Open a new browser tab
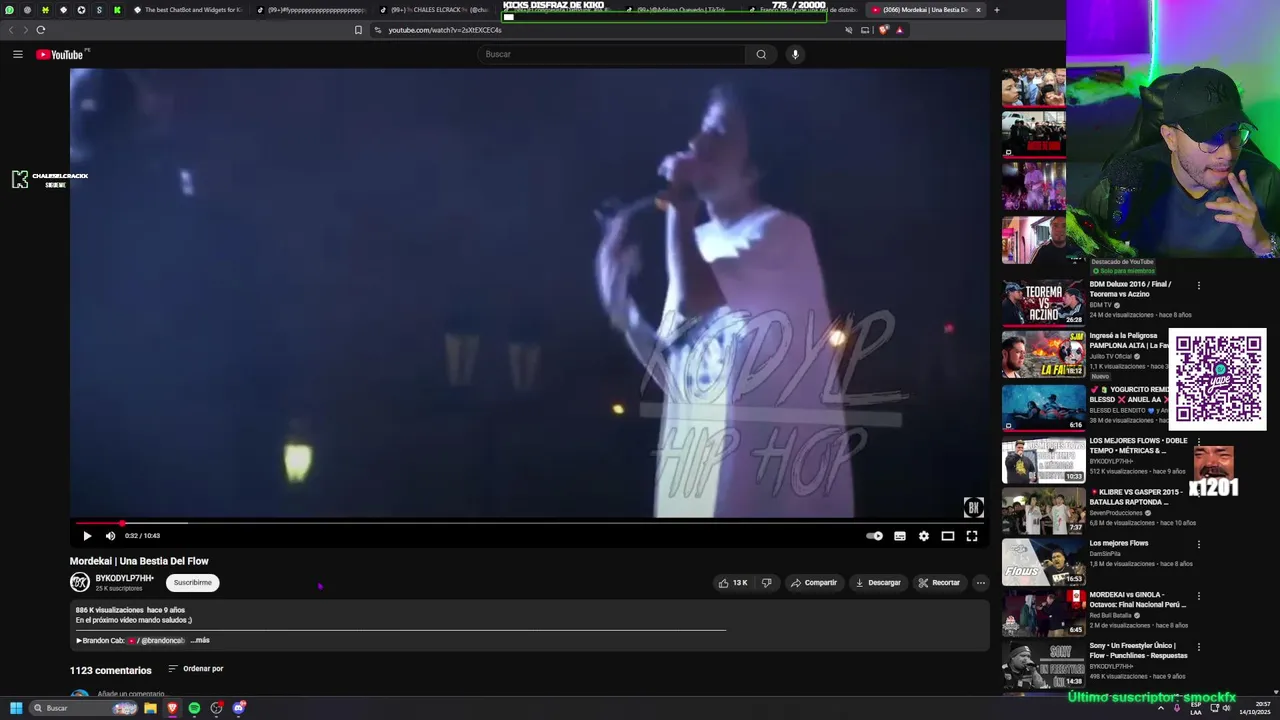 997,10
